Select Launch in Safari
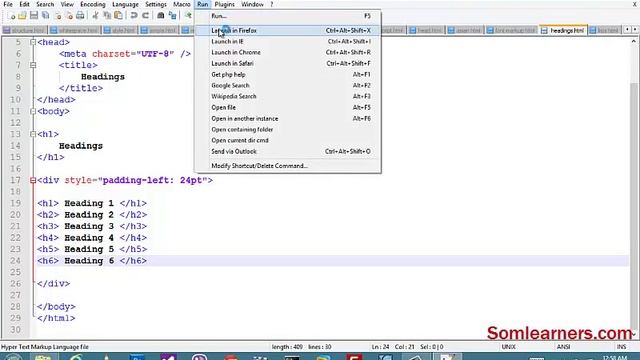The image size is (640, 360). pos(288,63)
